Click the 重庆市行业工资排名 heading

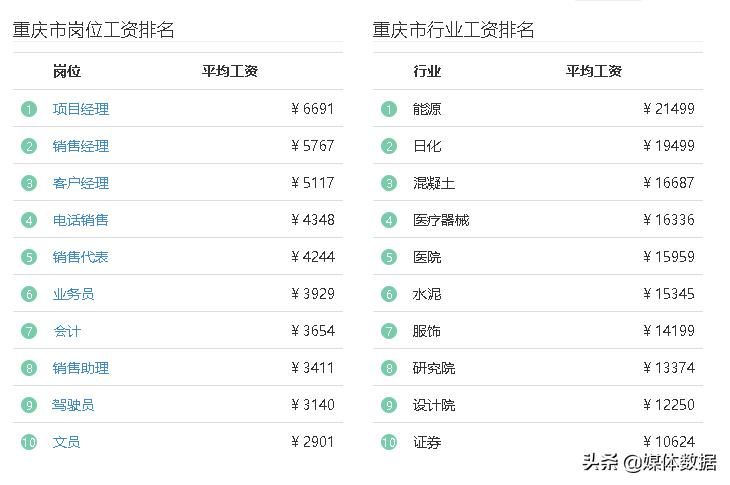coord(454,30)
